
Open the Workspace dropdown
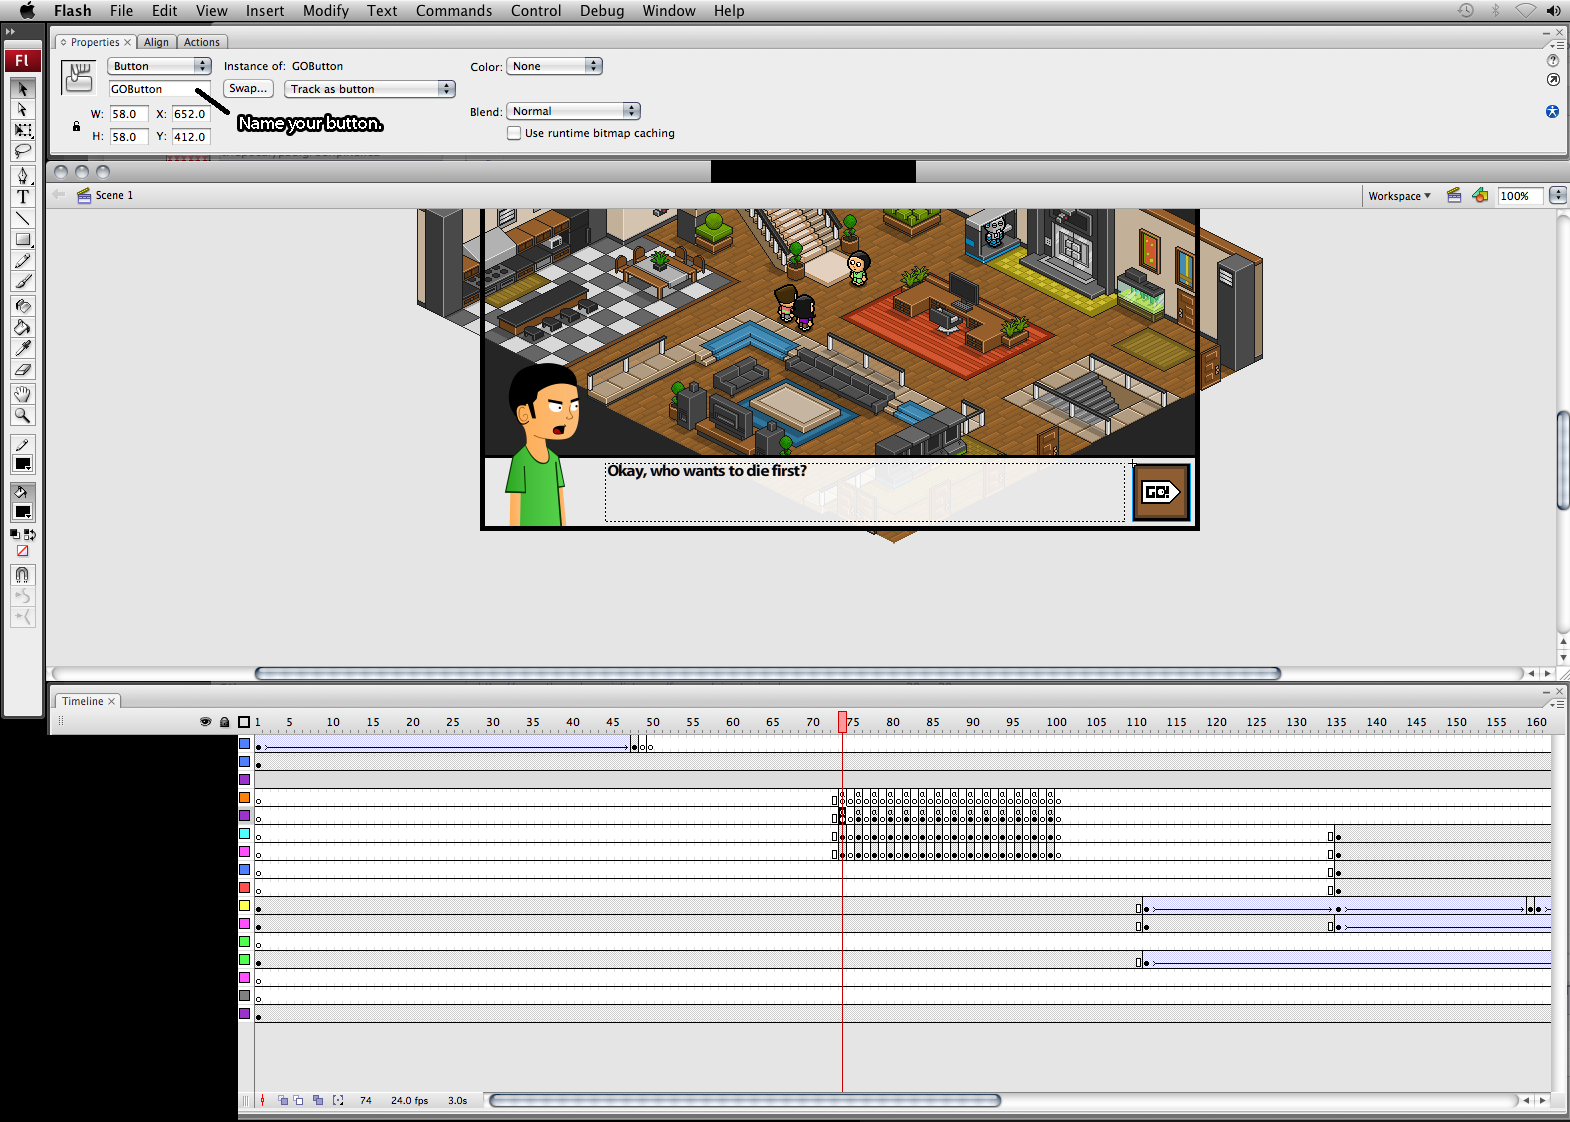click(x=1399, y=196)
